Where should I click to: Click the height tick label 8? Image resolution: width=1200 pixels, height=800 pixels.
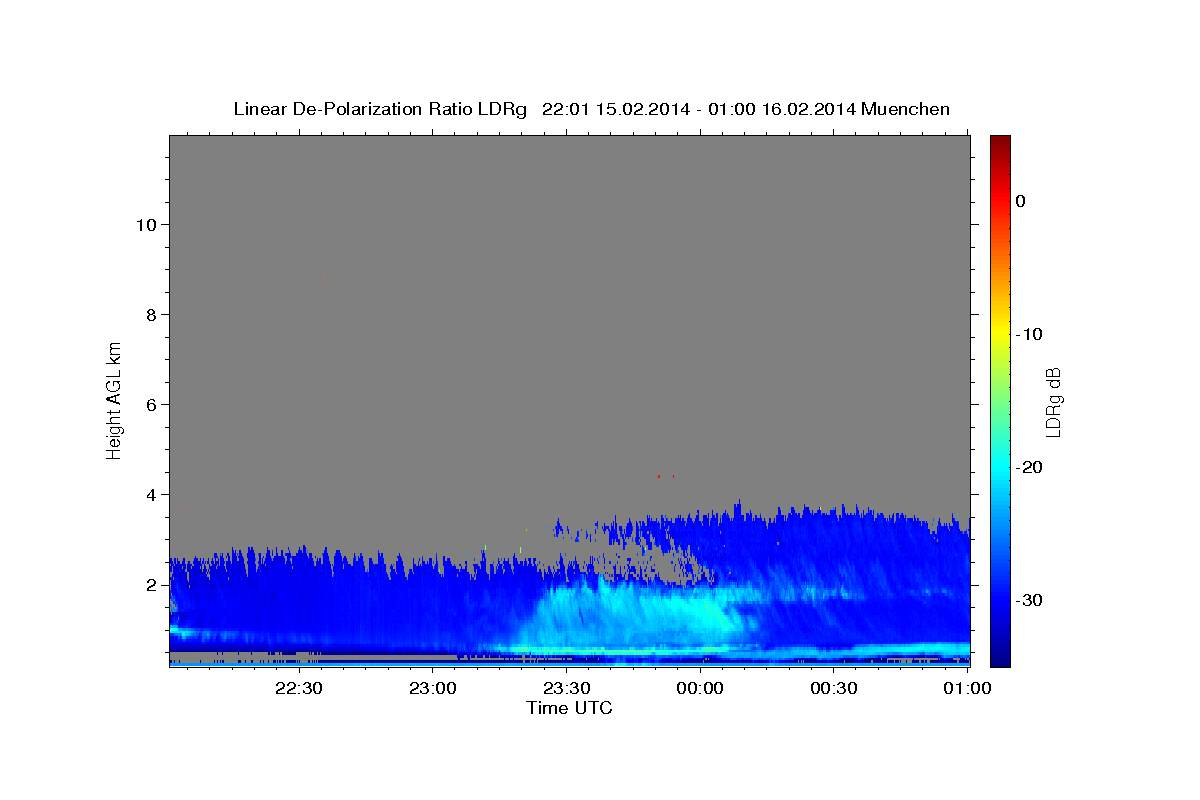pos(152,315)
